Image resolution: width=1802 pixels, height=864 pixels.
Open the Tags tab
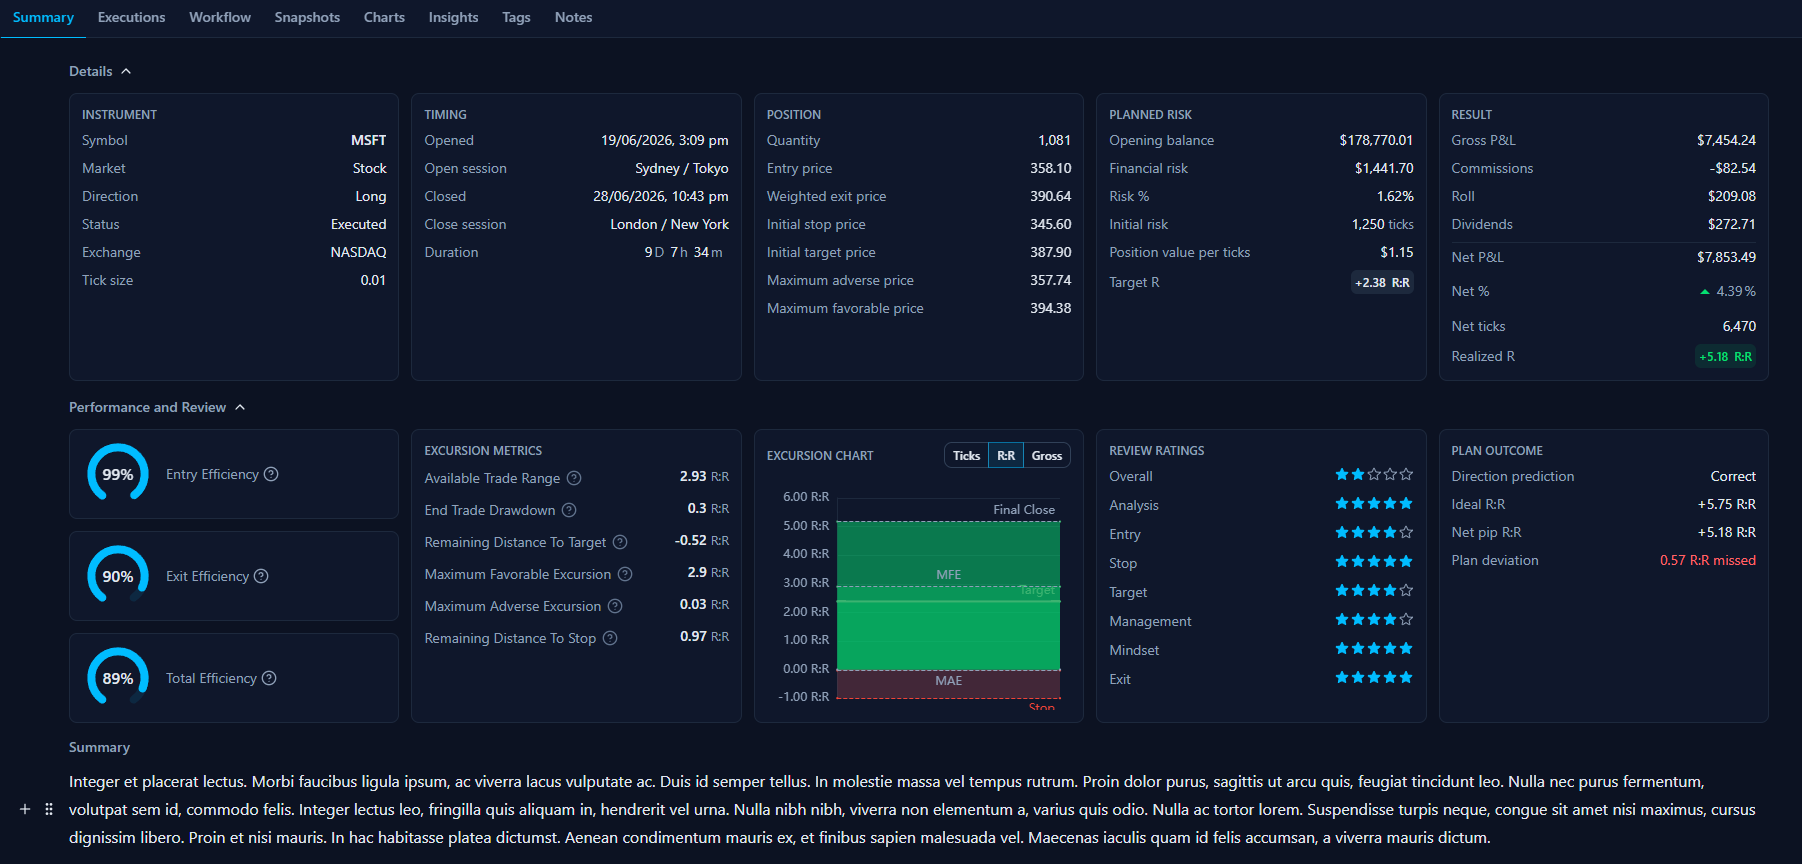[516, 18]
